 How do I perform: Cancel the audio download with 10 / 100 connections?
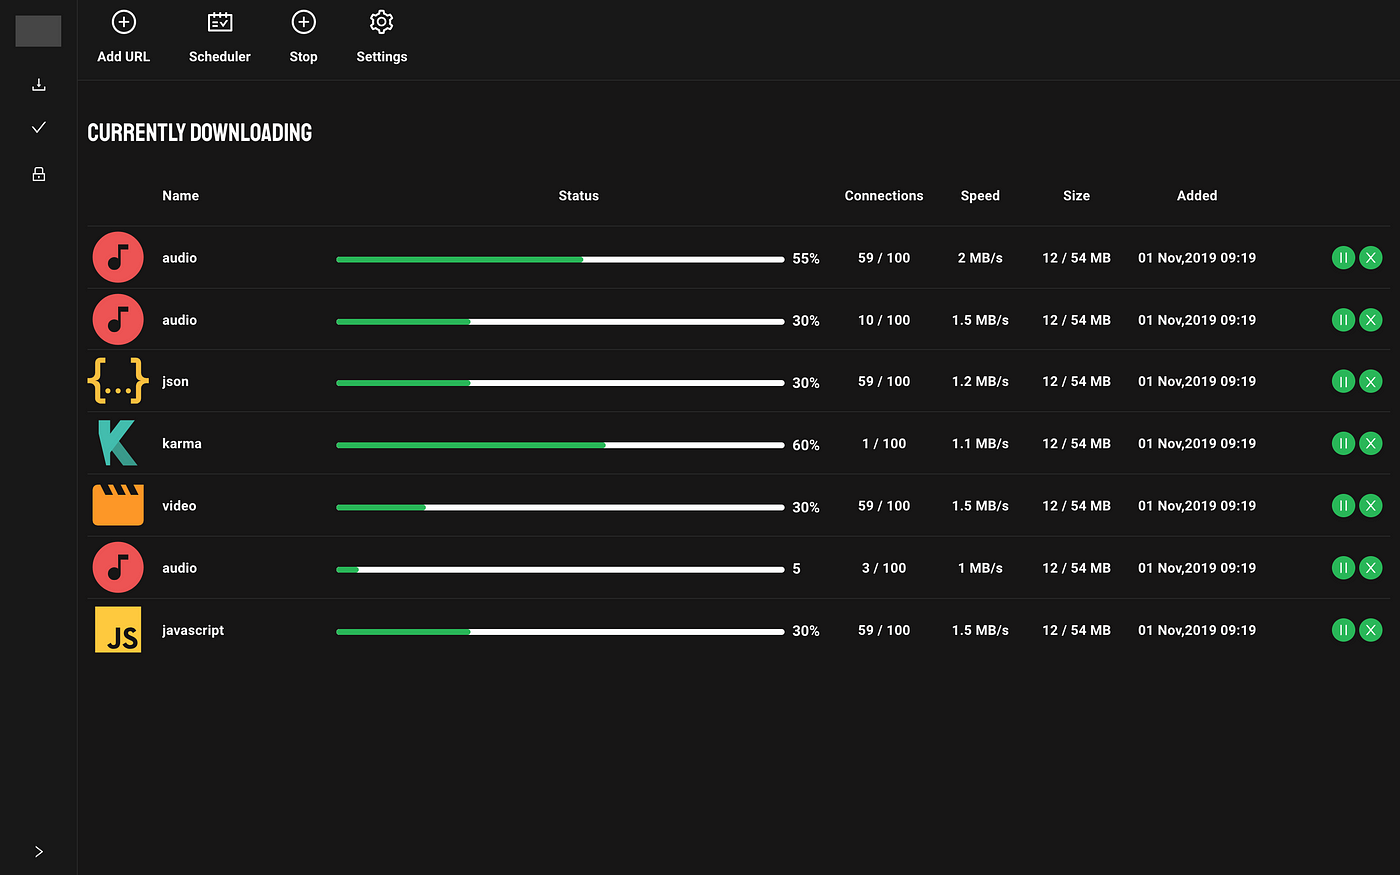pyautogui.click(x=1371, y=320)
